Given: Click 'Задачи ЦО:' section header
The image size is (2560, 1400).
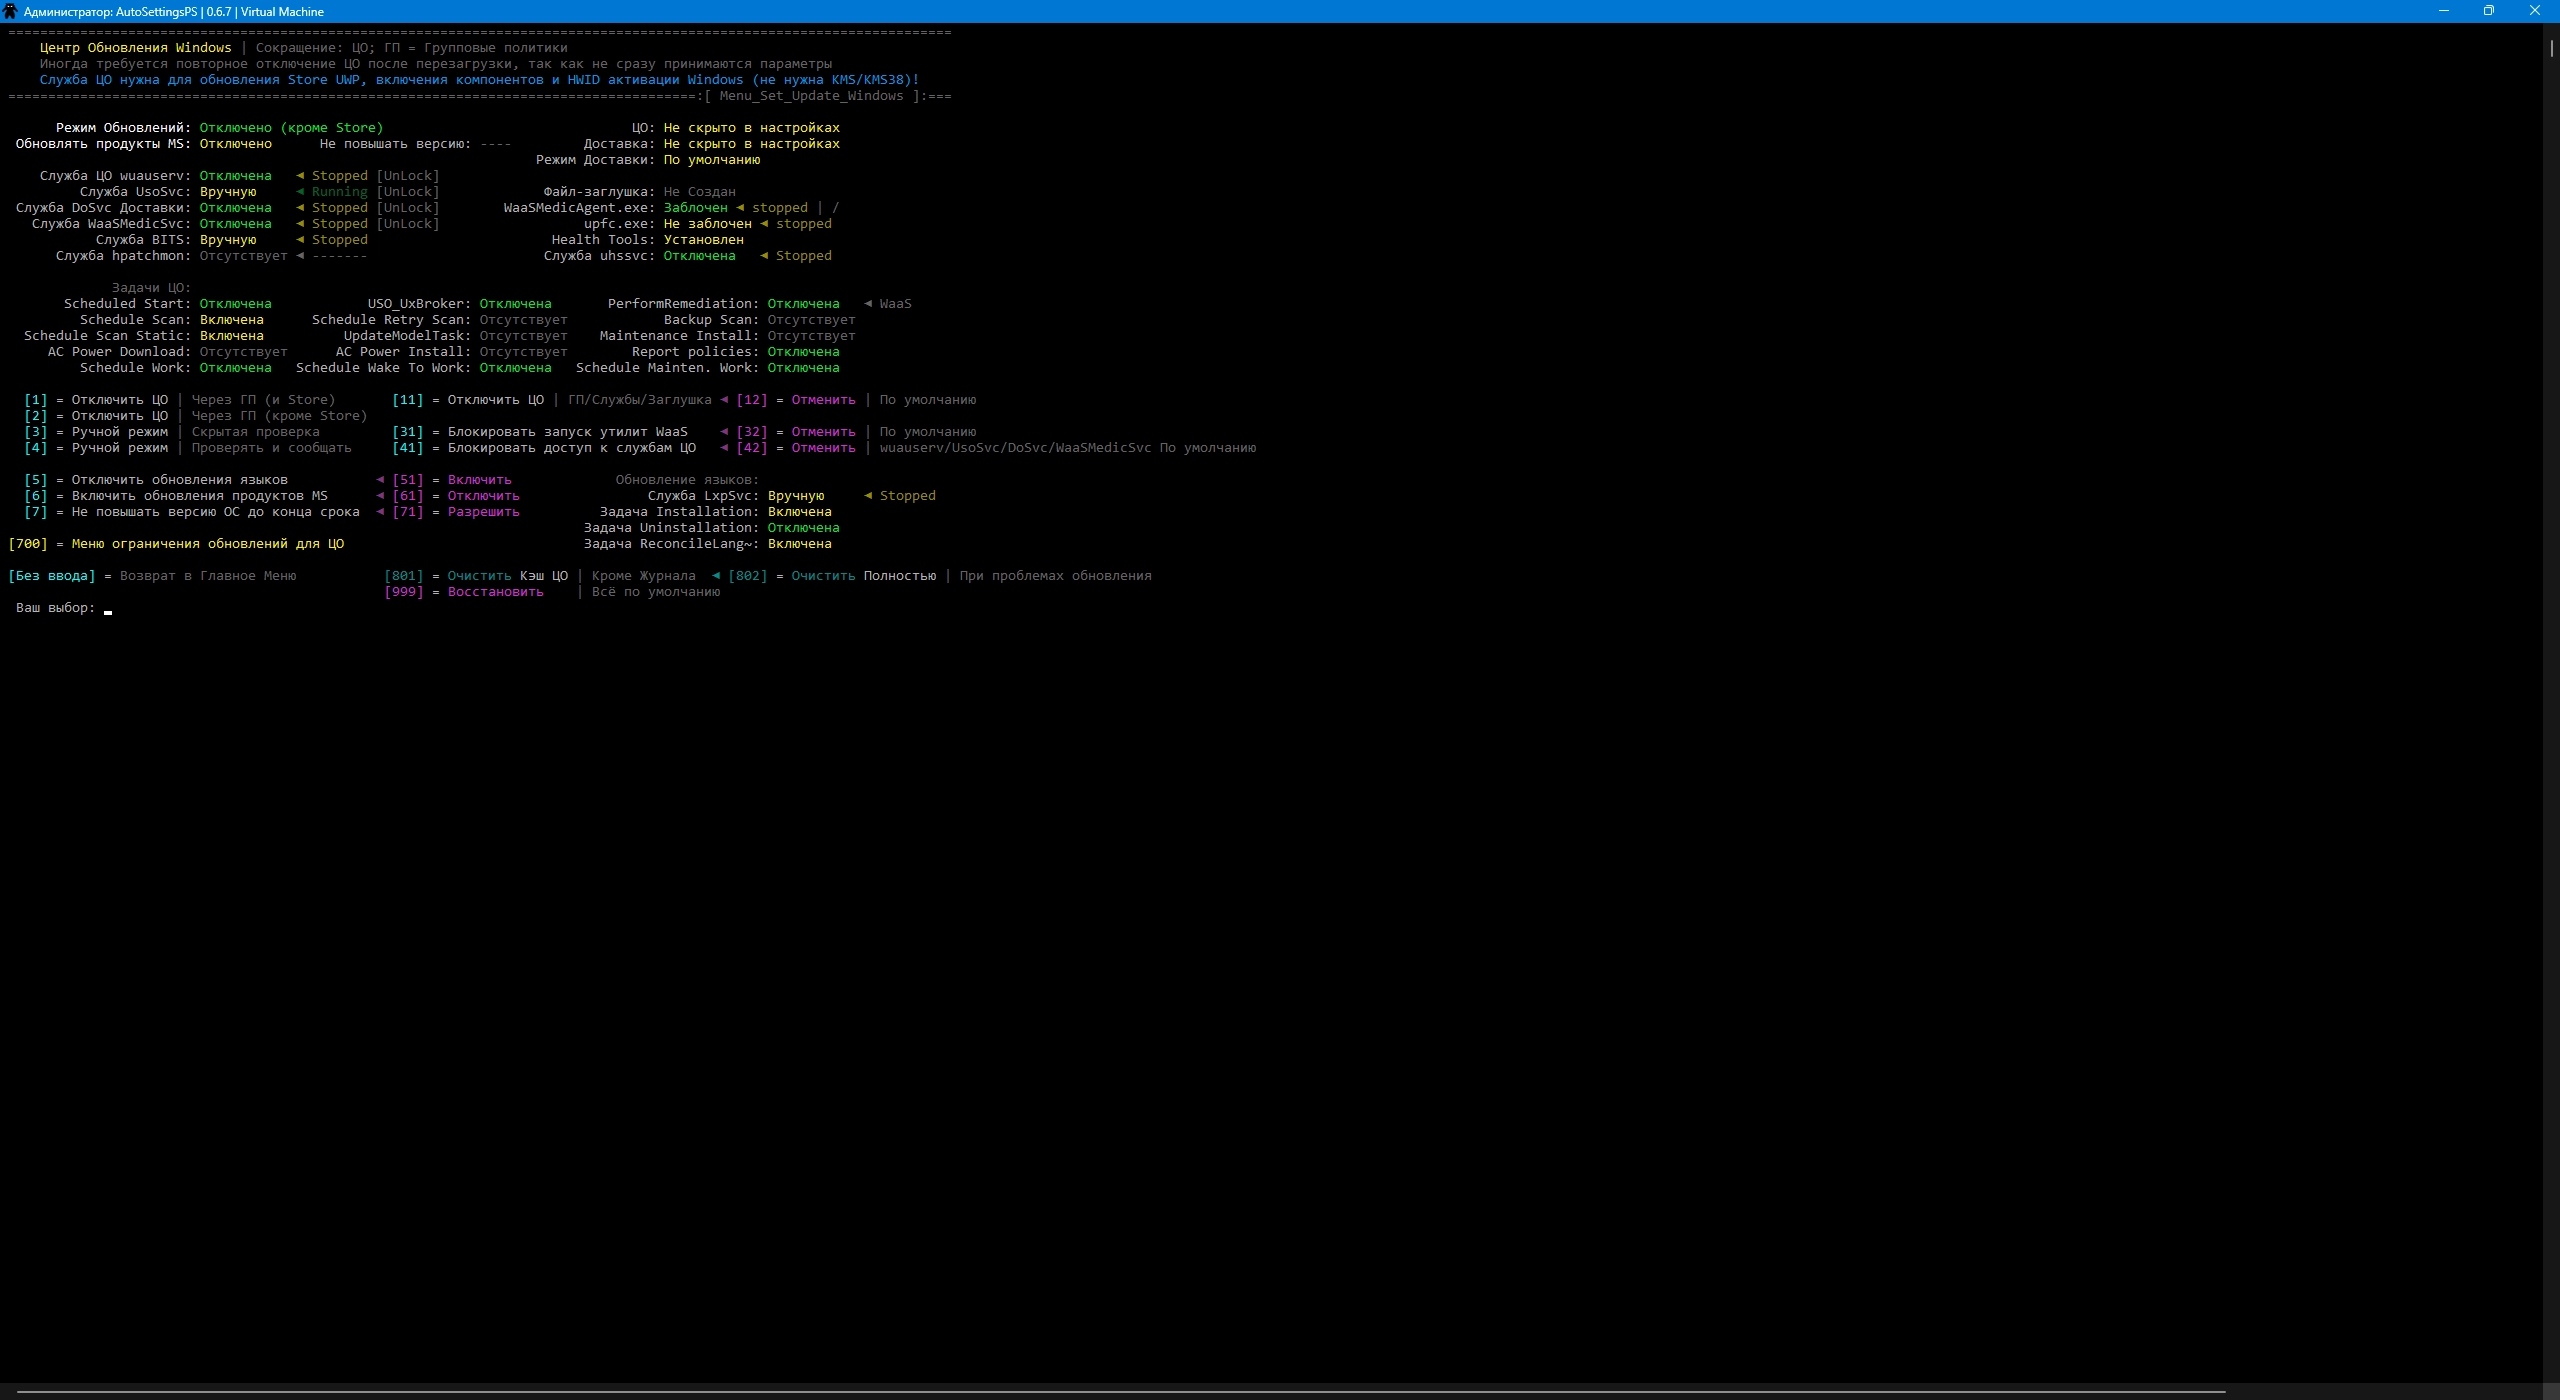Looking at the screenshot, I should [151, 288].
